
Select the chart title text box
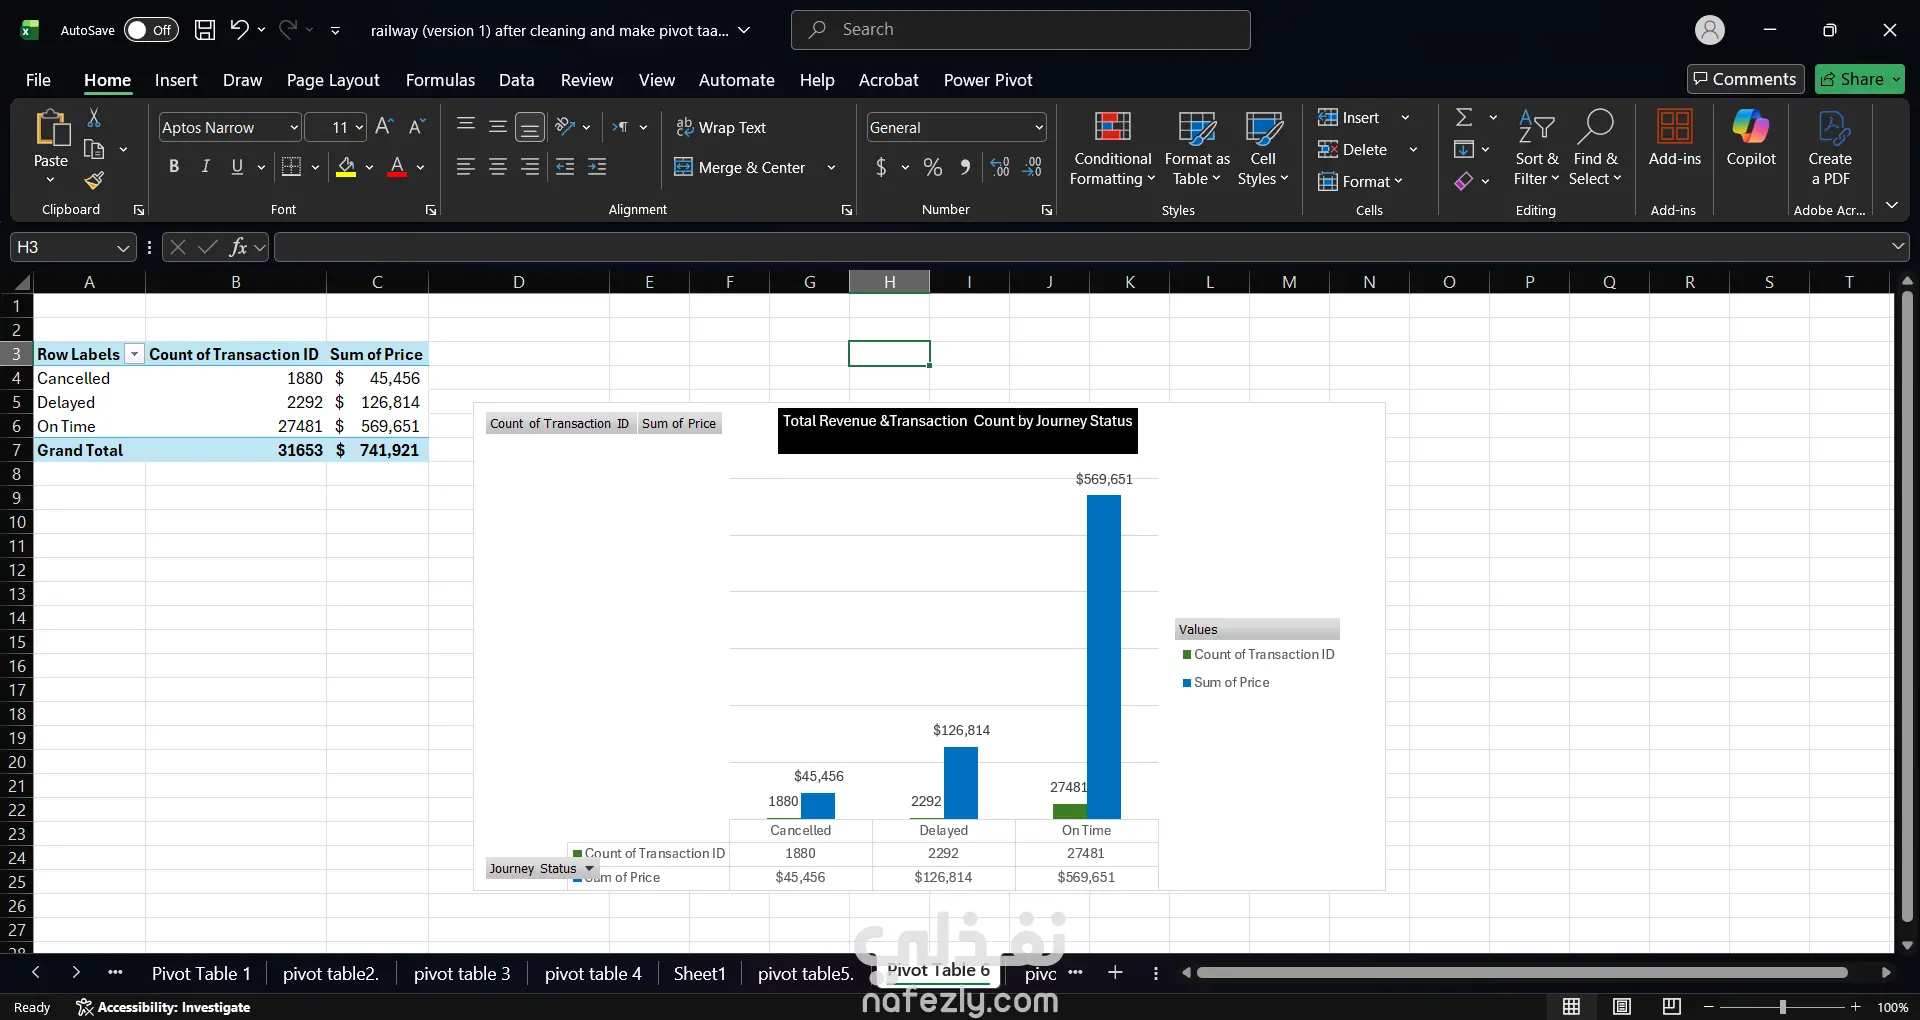[957, 430]
